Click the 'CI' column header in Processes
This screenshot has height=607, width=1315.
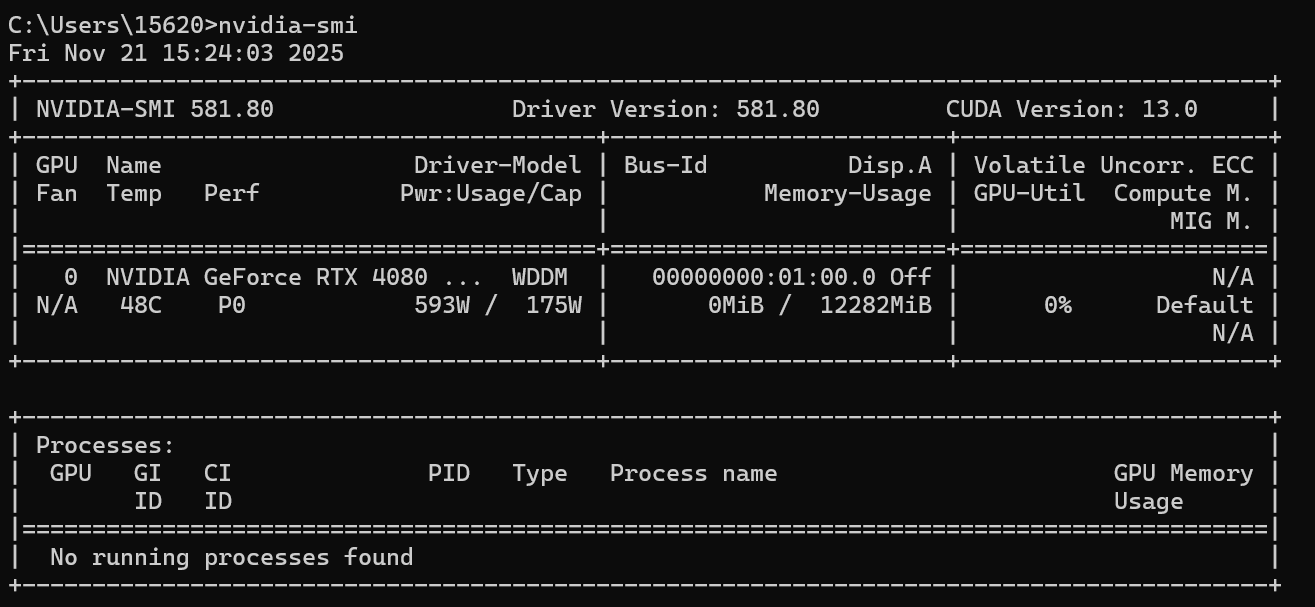218,473
